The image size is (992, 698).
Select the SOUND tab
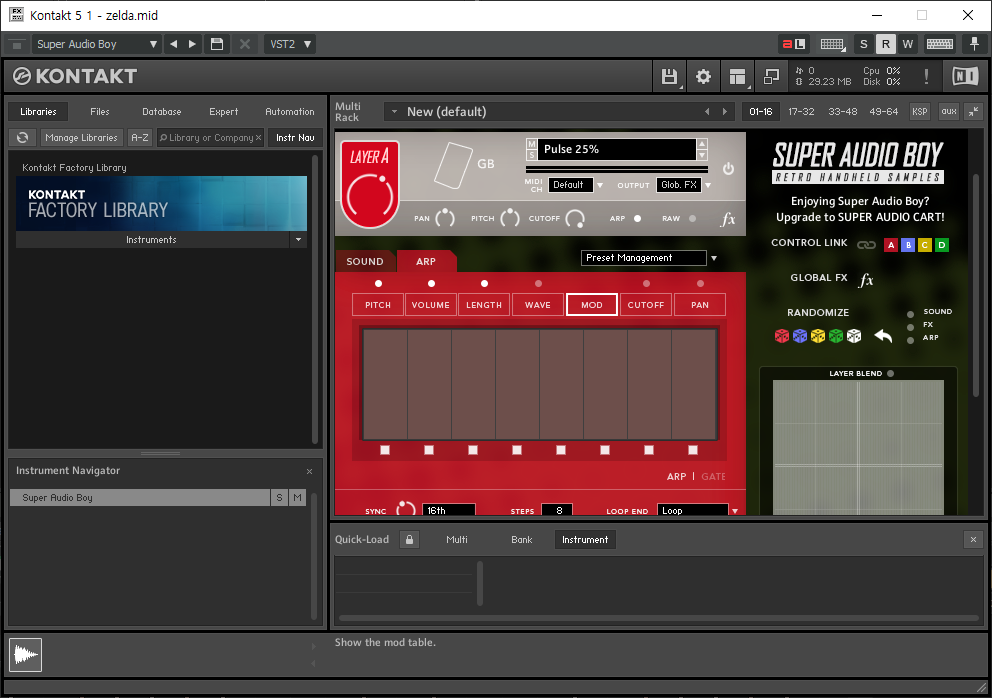click(x=364, y=261)
